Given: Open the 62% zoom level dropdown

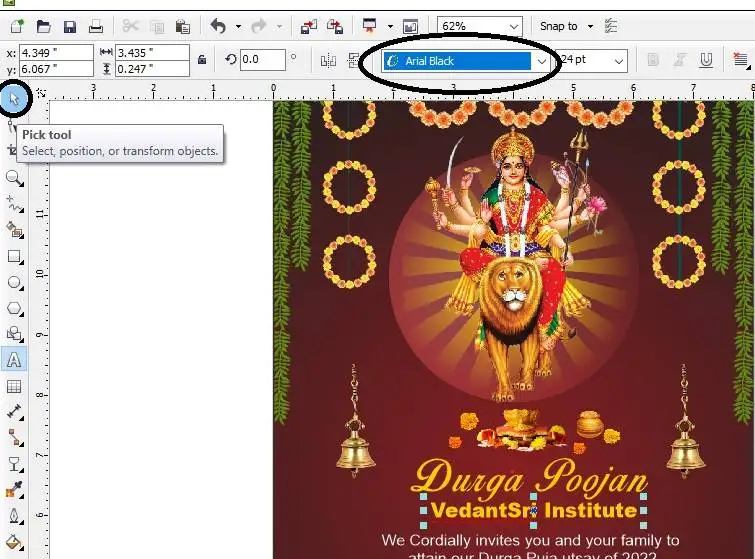Looking at the screenshot, I should point(480,26).
